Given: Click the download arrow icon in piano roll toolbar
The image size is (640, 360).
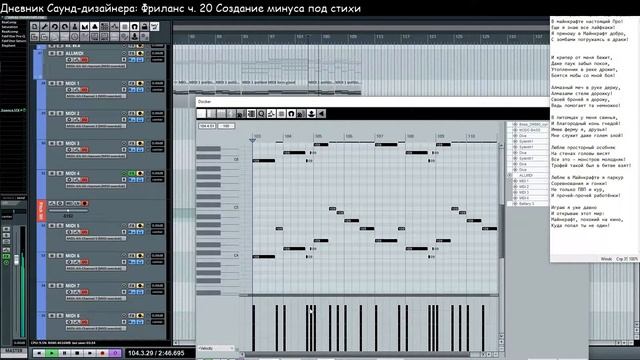Looking at the screenshot, I should (311, 113).
